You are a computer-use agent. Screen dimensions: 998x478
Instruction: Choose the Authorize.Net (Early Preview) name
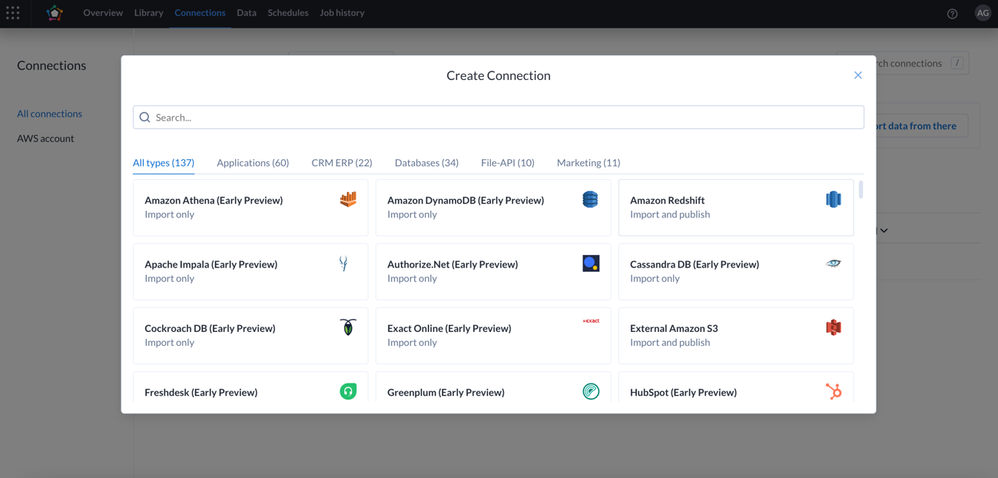click(x=453, y=264)
